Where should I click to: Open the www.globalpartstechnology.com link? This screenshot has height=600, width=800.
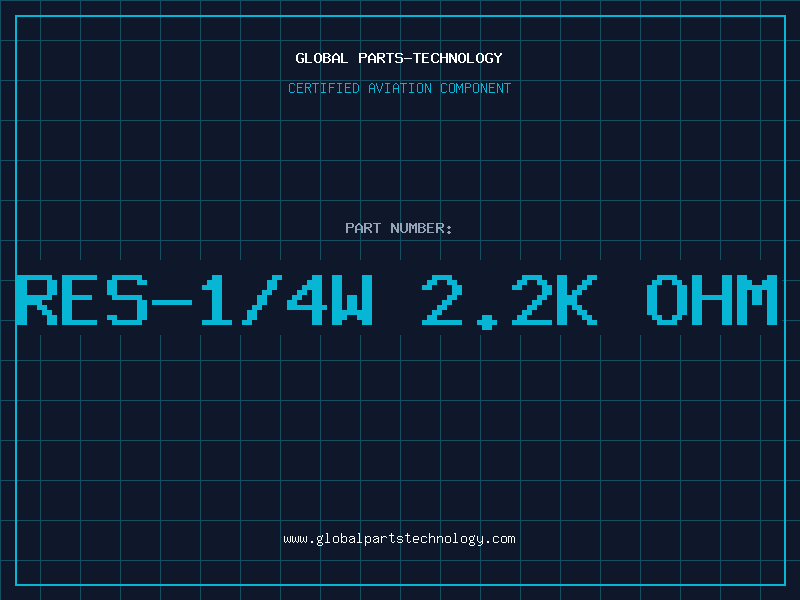click(399, 539)
